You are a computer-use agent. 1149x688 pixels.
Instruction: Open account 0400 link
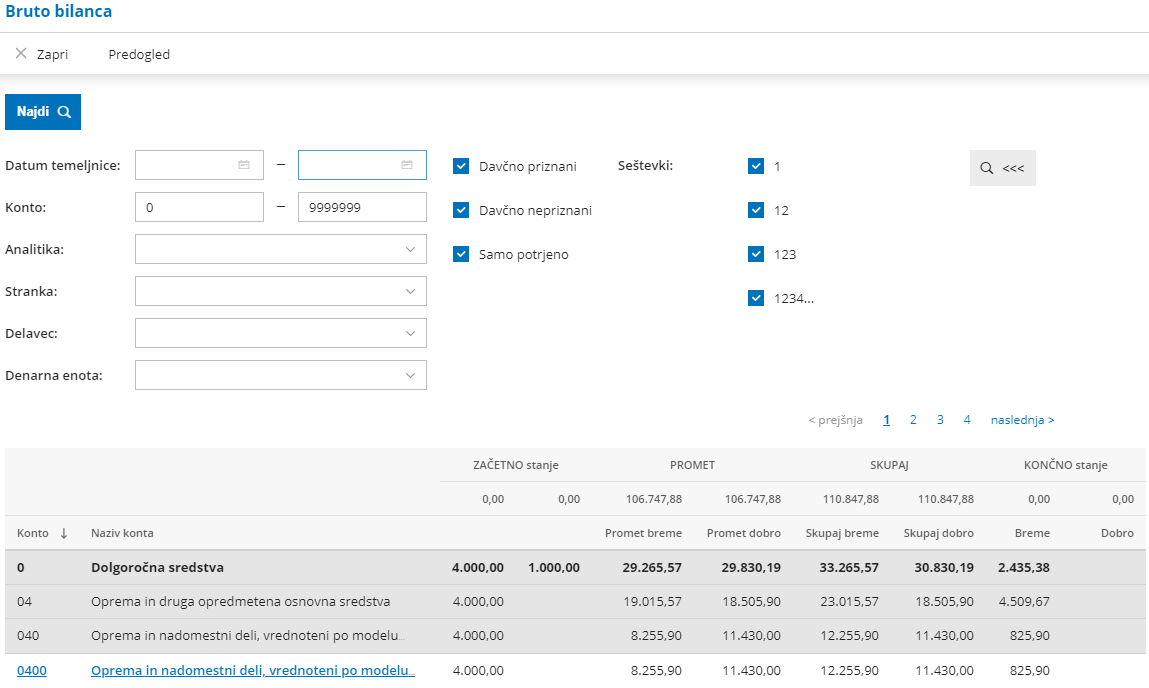(x=31, y=671)
